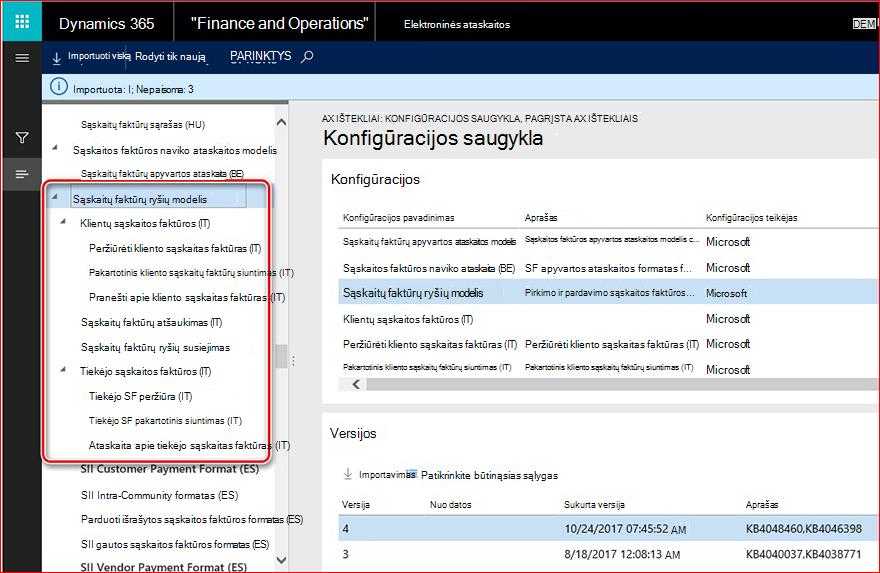The height and width of the screenshot is (573, 880).
Task: Select version 3 row in Versijos
Action: click(x=608, y=554)
